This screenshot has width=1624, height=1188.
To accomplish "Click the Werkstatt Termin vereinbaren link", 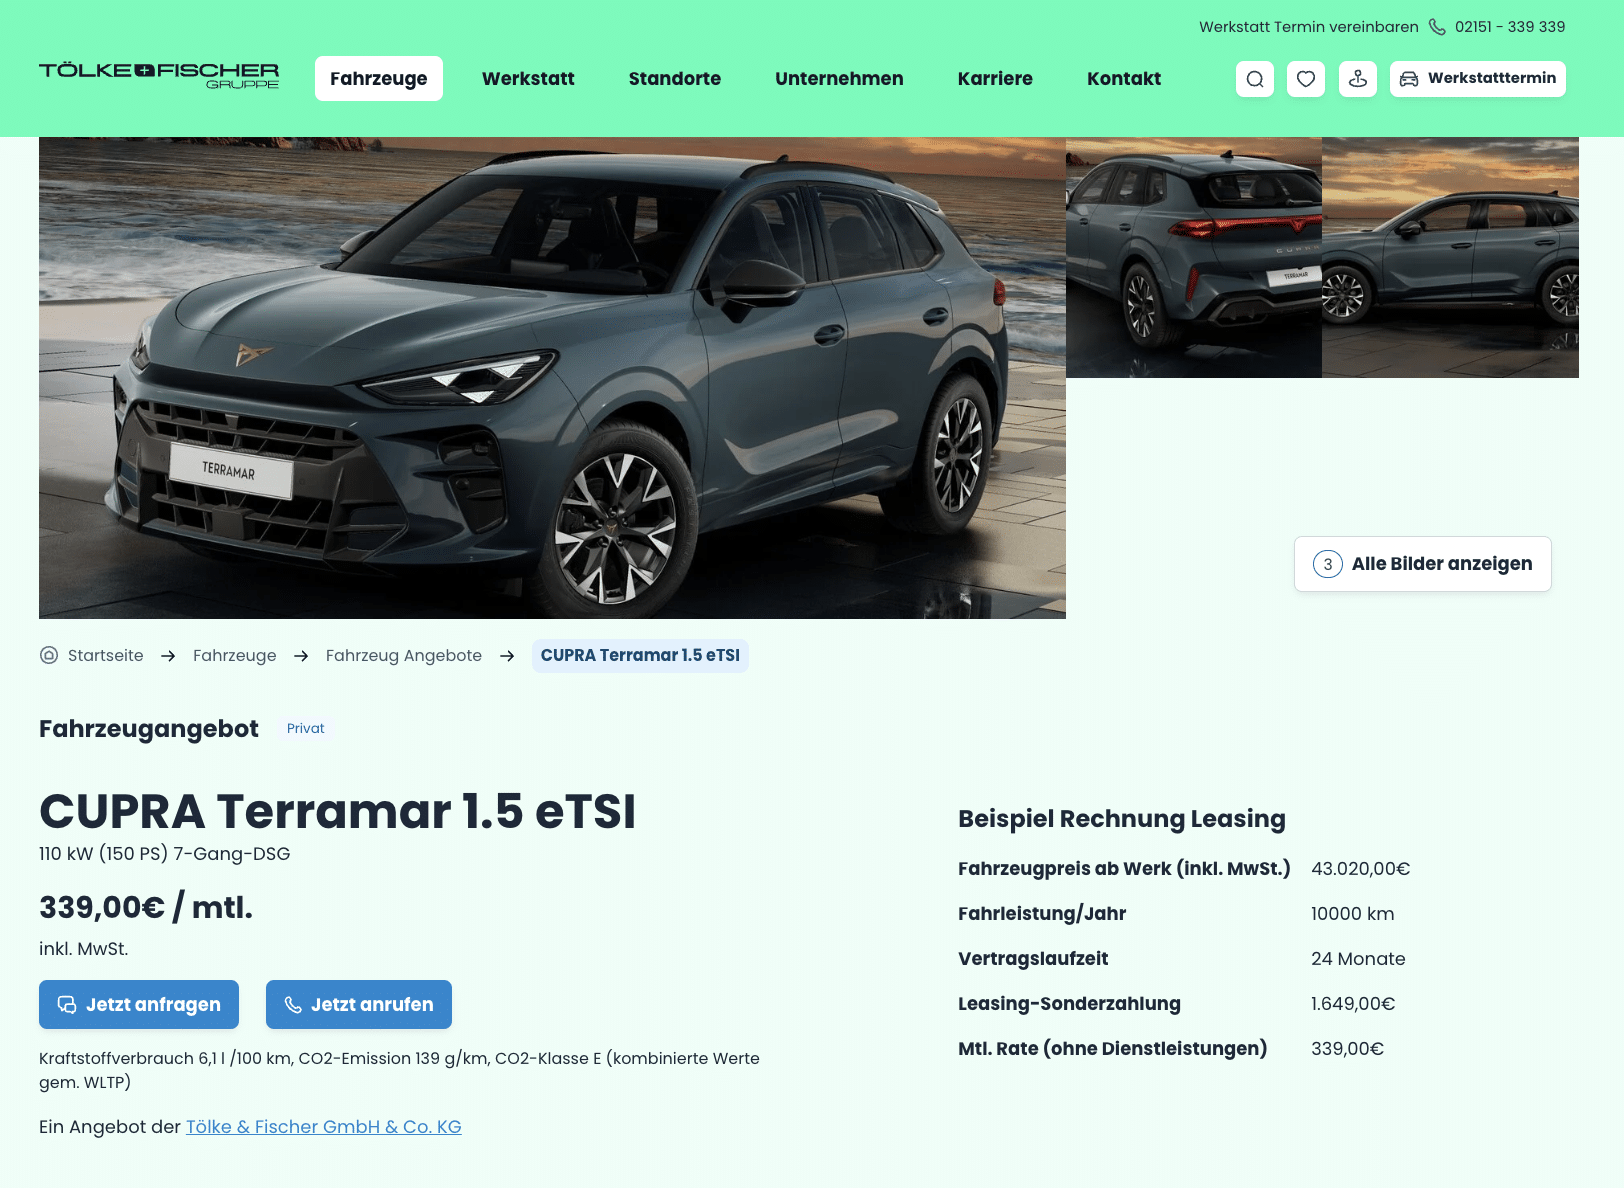I will point(1309,27).
